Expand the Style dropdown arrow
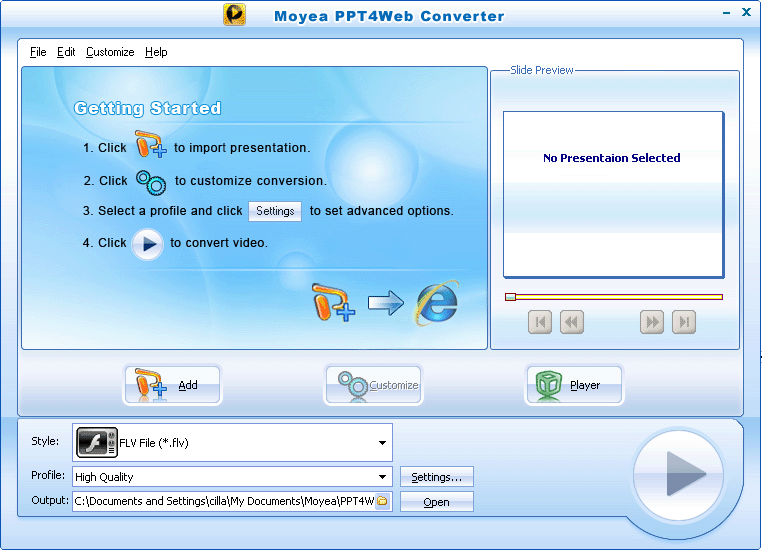The image size is (762, 551). point(382,443)
